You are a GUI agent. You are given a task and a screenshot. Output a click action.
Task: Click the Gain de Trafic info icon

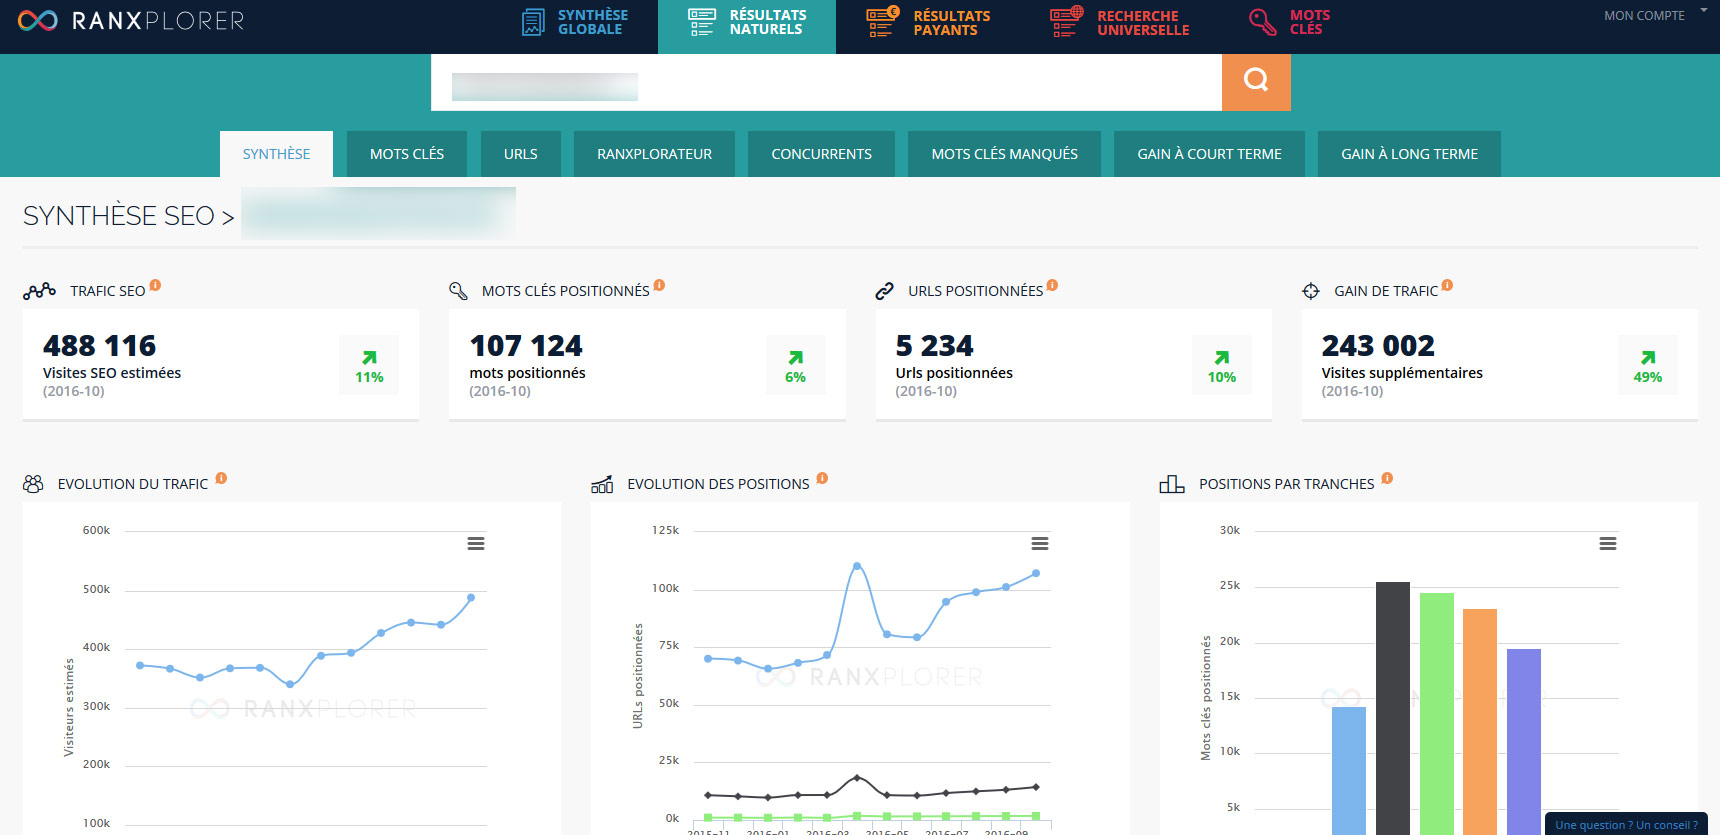pos(1447,285)
